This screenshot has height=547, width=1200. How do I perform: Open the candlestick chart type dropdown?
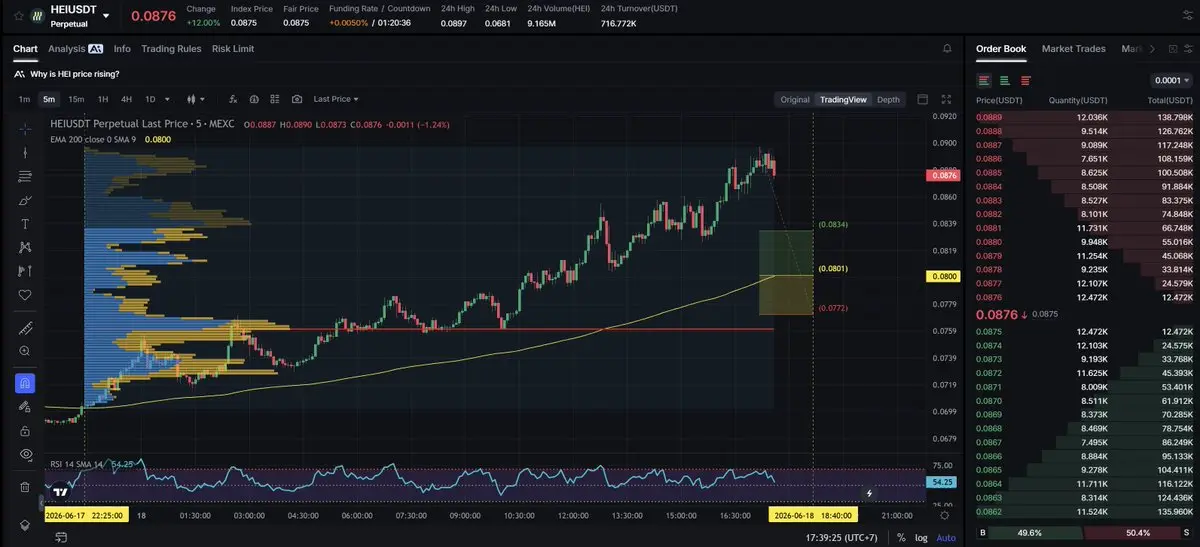click(x=196, y=99)
